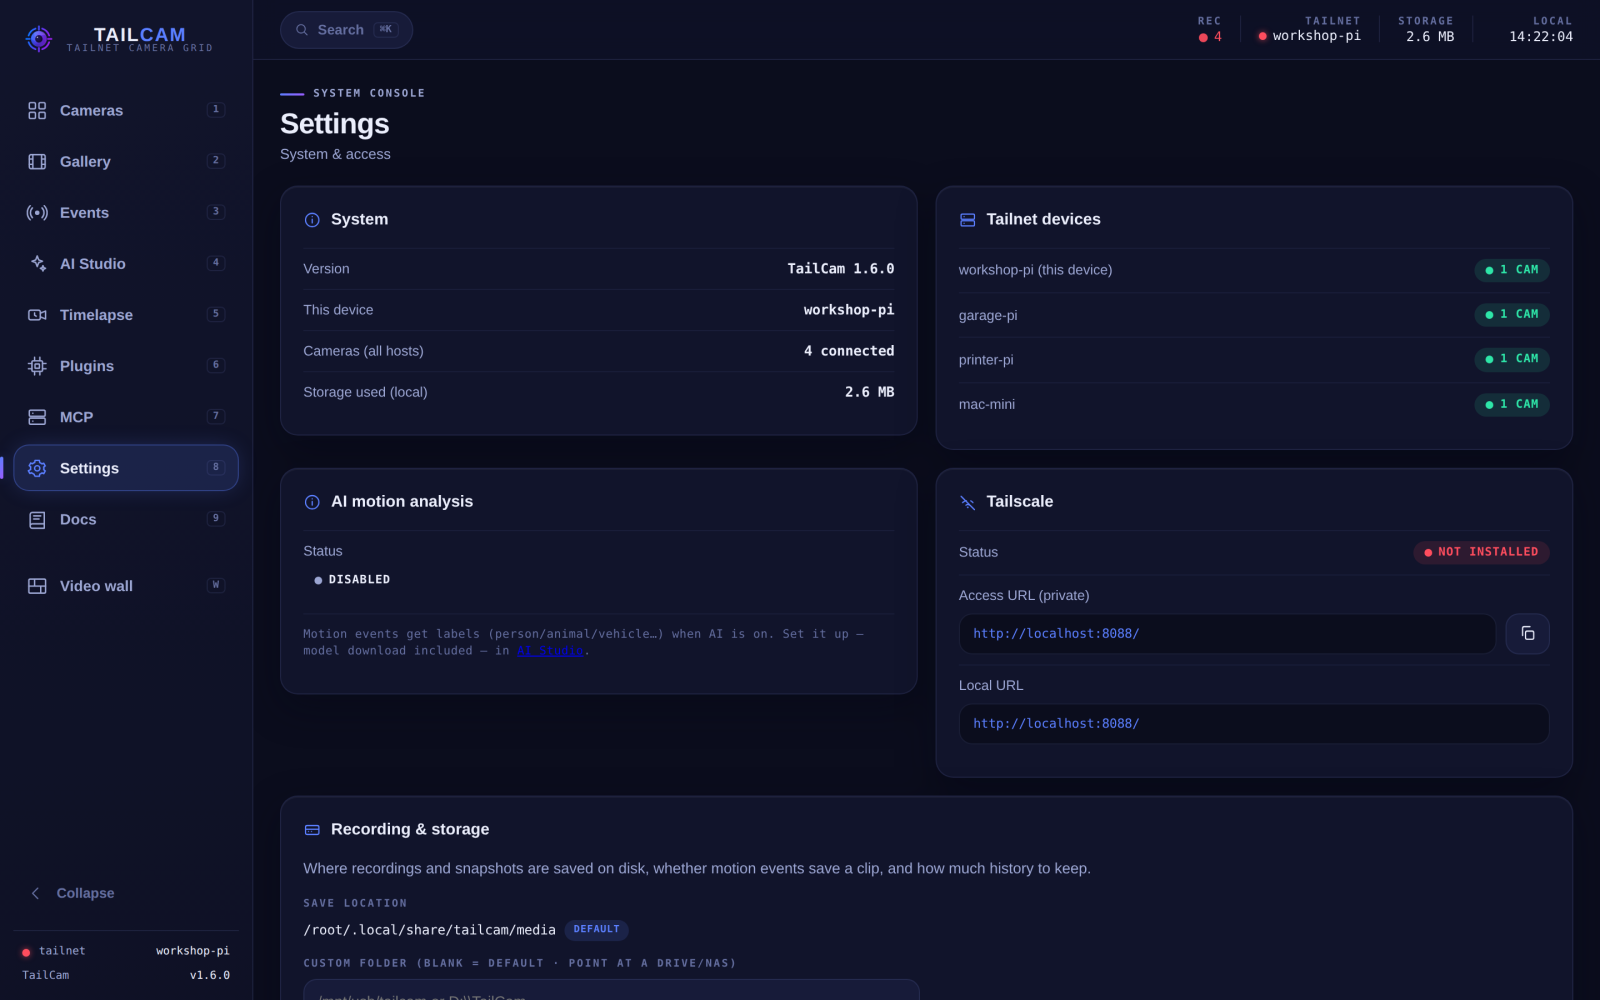Image resolution: width=1600 pixels, height=1000 pixels.
Task: Click the Tailscale disconnected icon
Action: (967, 502)
